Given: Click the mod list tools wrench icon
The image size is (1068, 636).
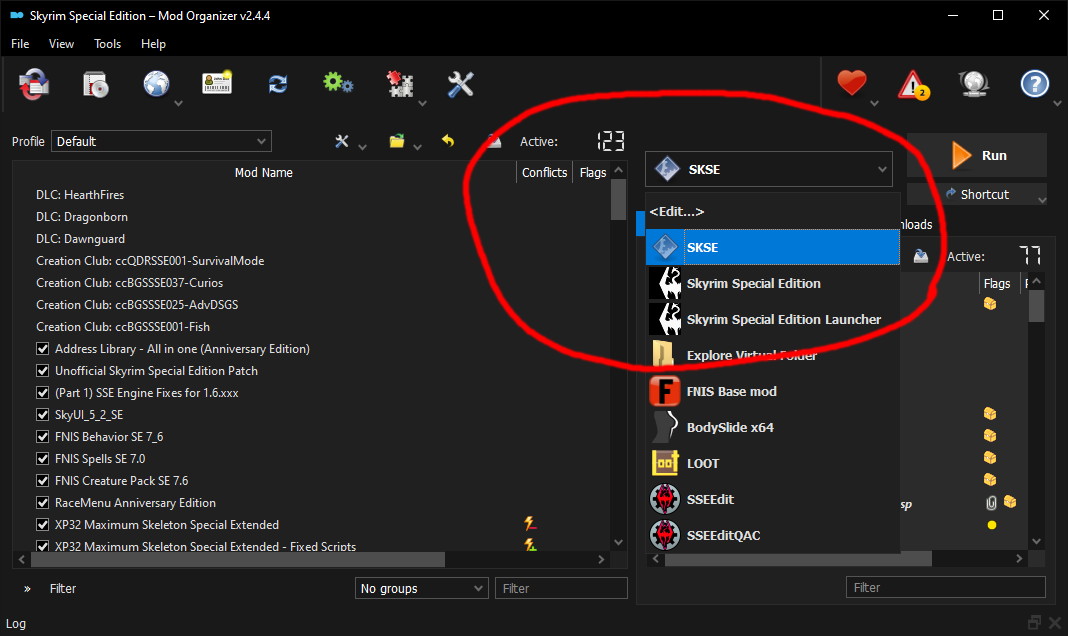Looking at the screenshot, I should 342,141.
